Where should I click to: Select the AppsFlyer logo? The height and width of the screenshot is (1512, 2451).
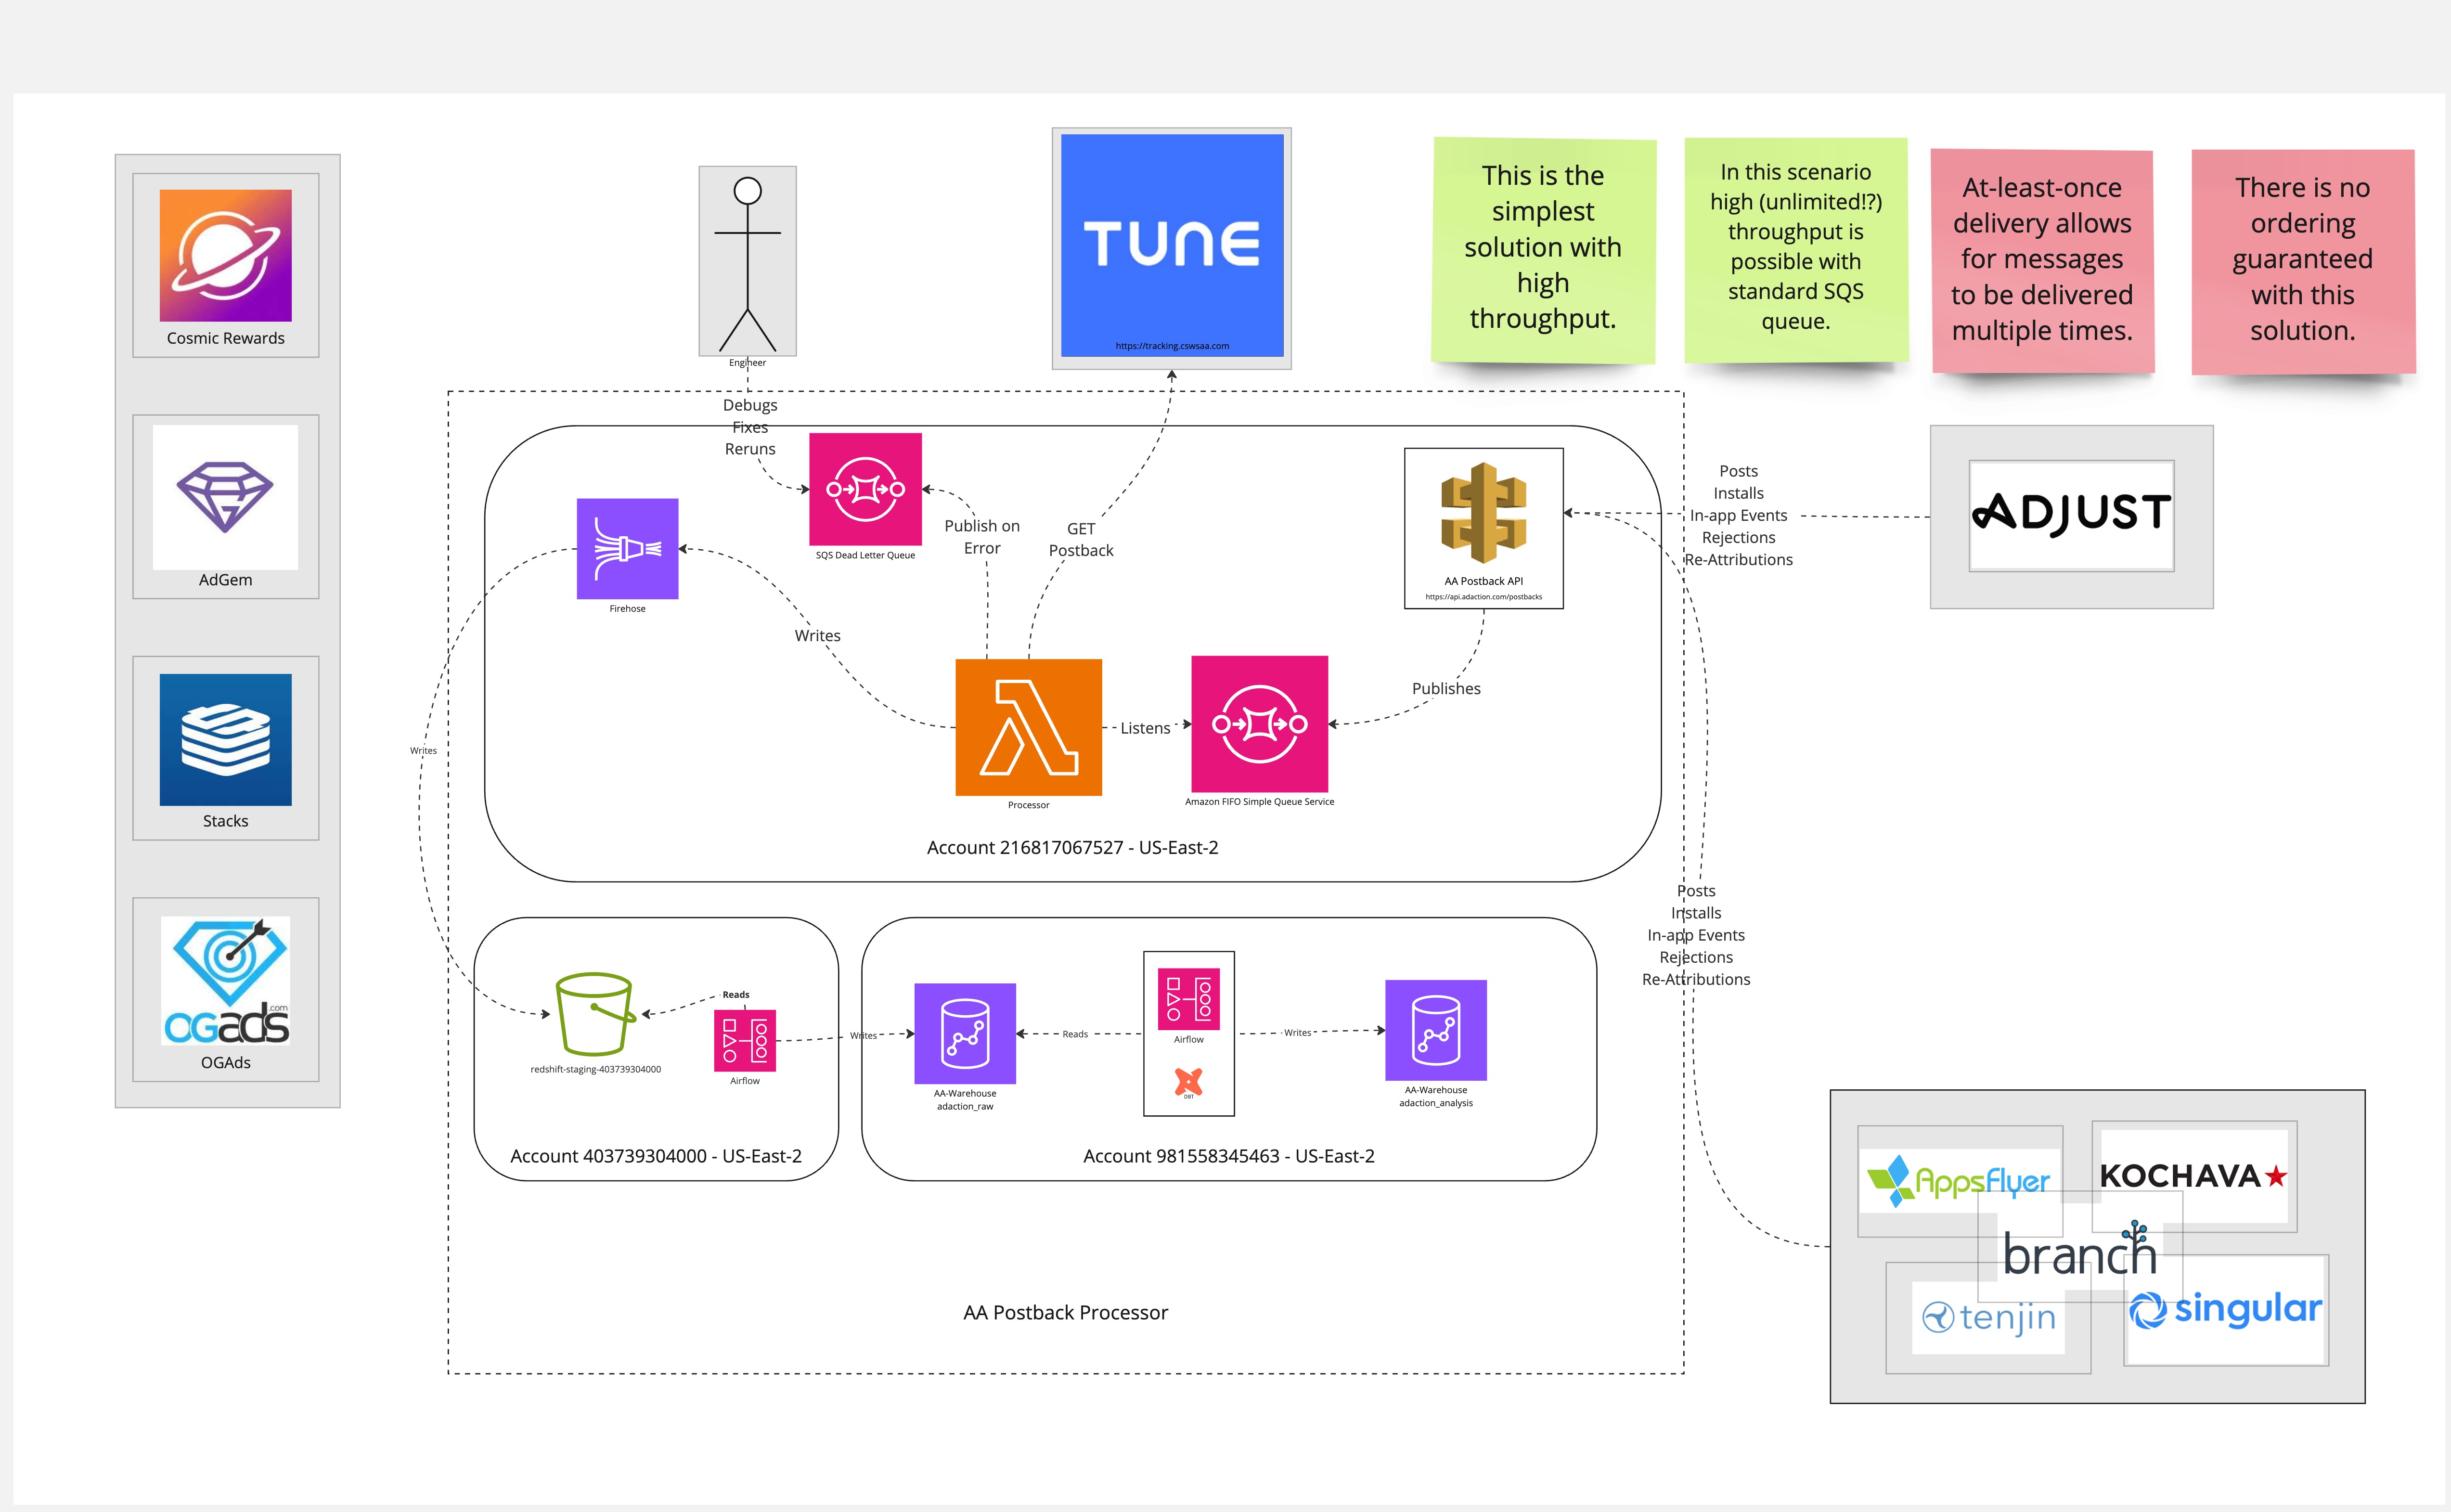(x=1958, y=1181)
